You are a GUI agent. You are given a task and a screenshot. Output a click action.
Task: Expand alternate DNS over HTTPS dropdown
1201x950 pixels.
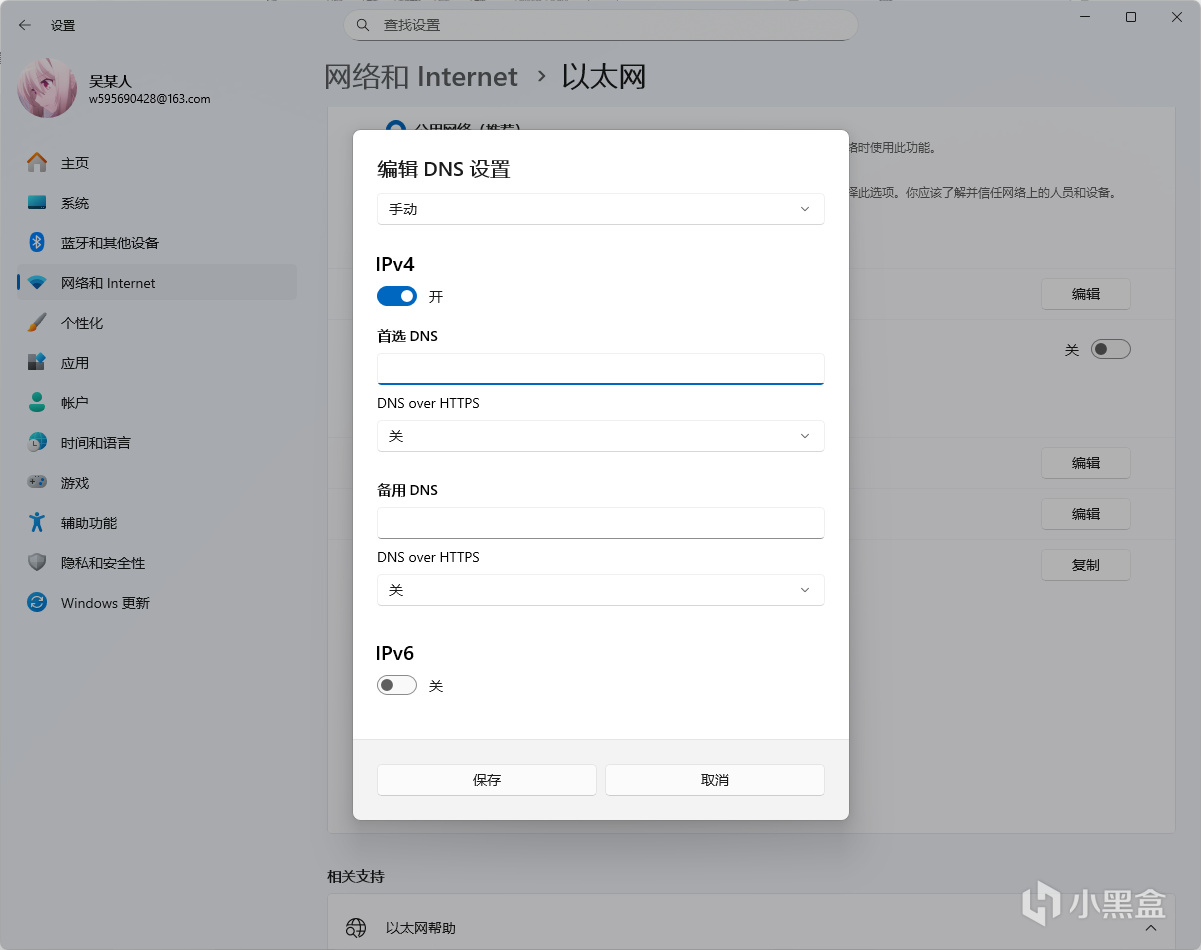coord(600,590)
